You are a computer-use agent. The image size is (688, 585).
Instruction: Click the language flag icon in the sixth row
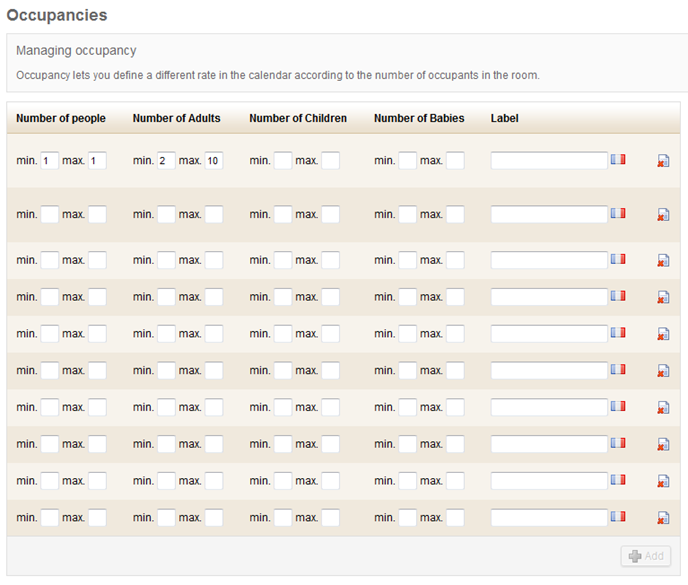point(618,369)
